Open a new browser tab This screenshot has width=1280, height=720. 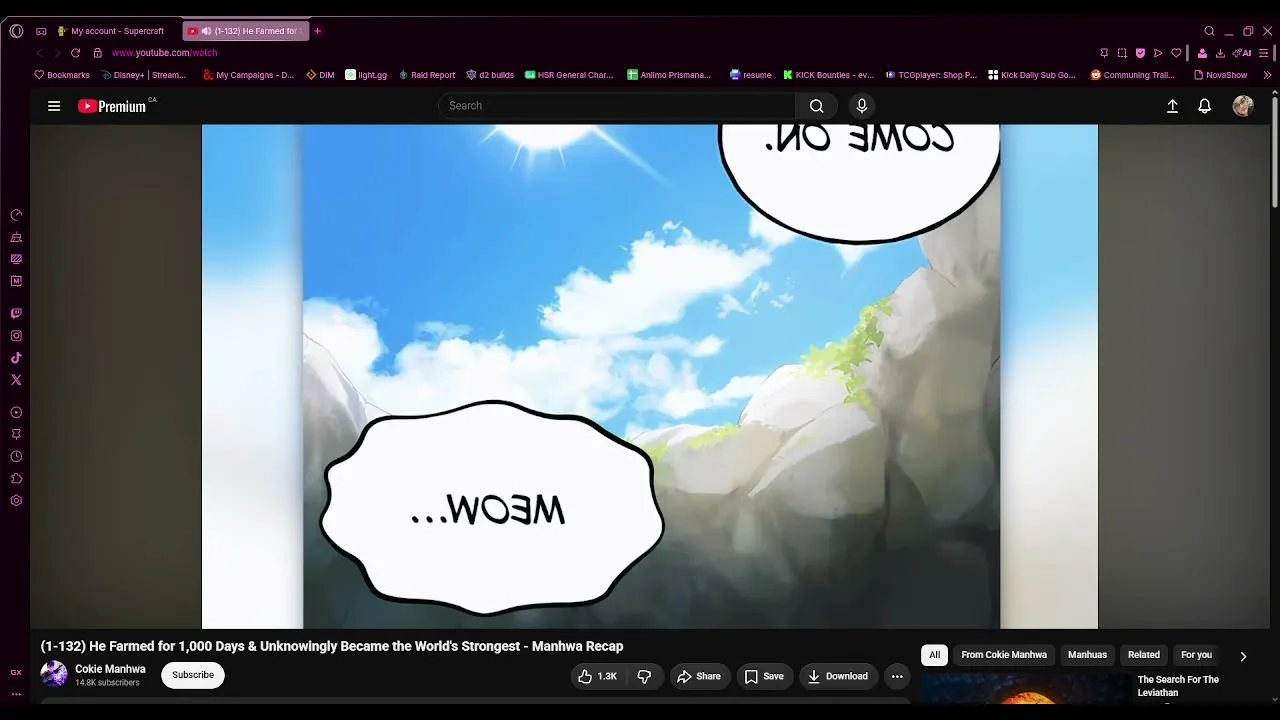pyautogui.click(x=318, y=31)
